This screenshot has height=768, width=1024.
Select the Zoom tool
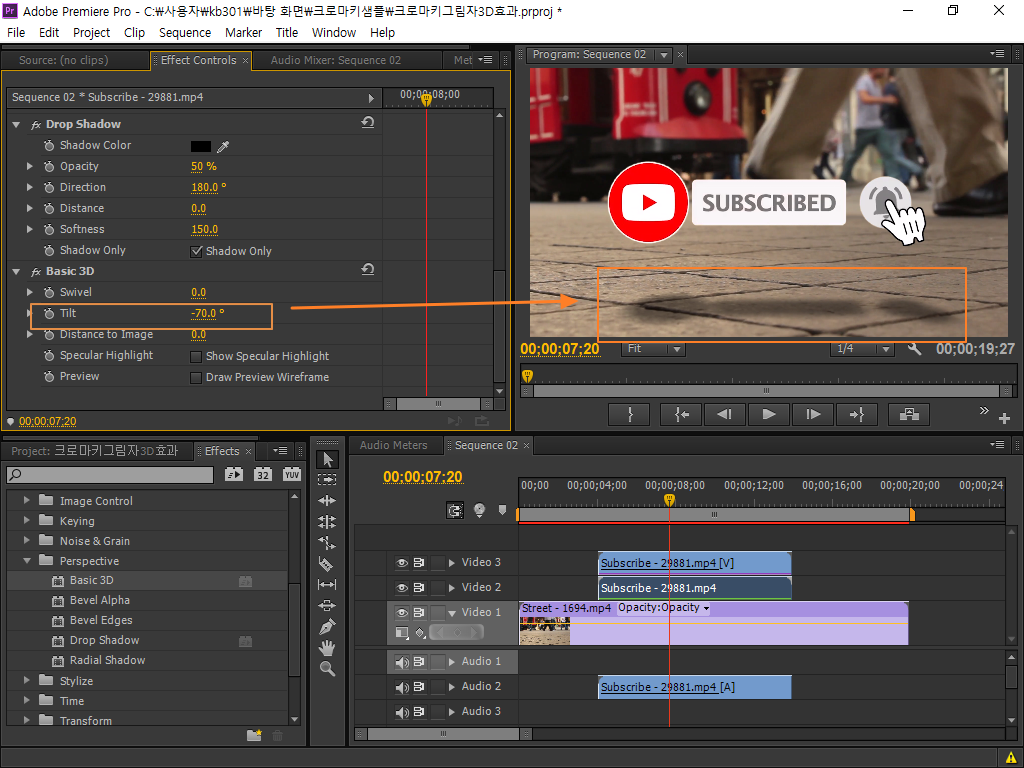(327, 669)
